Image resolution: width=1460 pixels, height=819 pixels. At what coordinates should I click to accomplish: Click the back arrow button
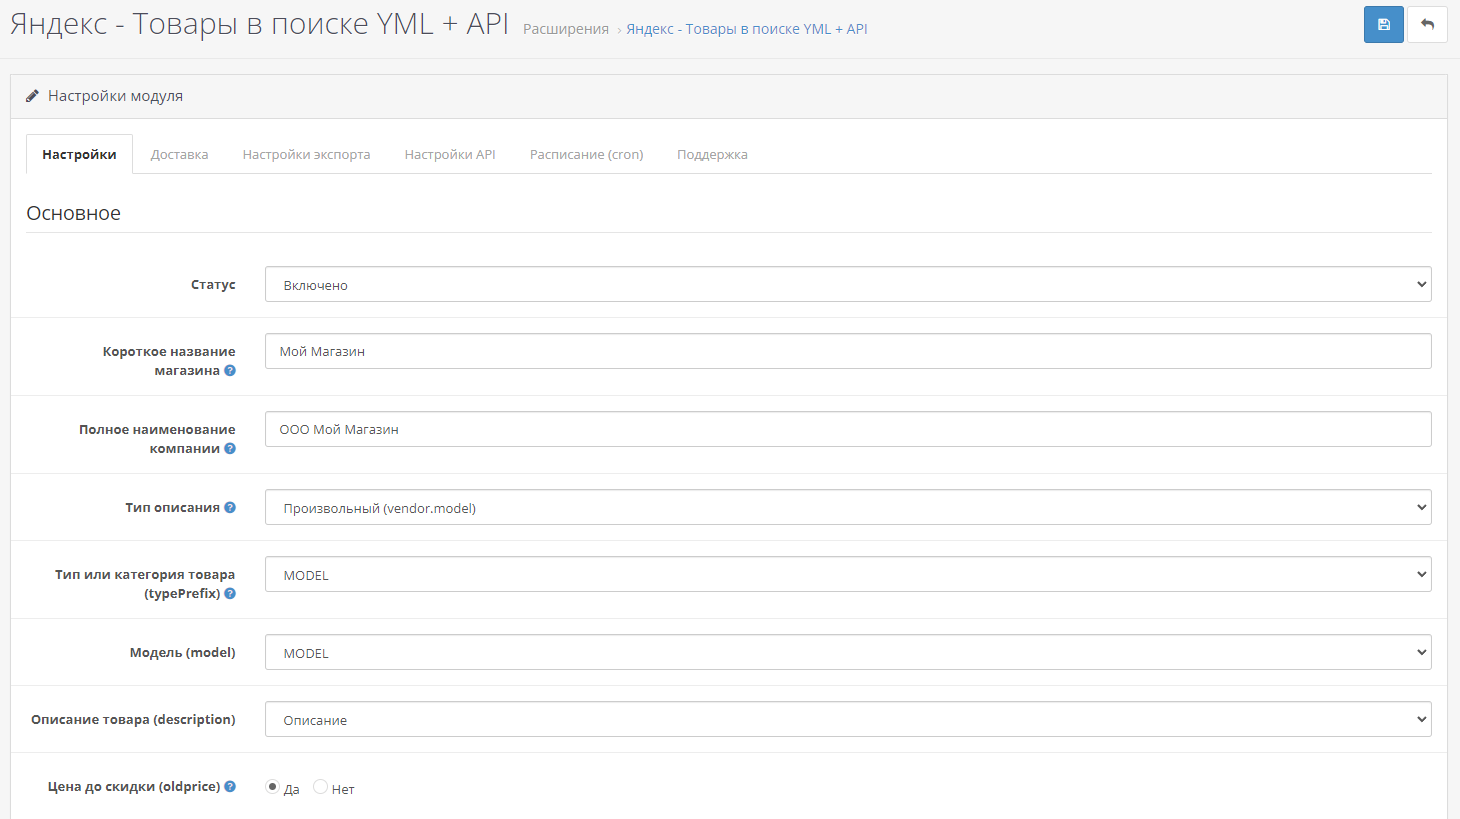(1427, 24)
